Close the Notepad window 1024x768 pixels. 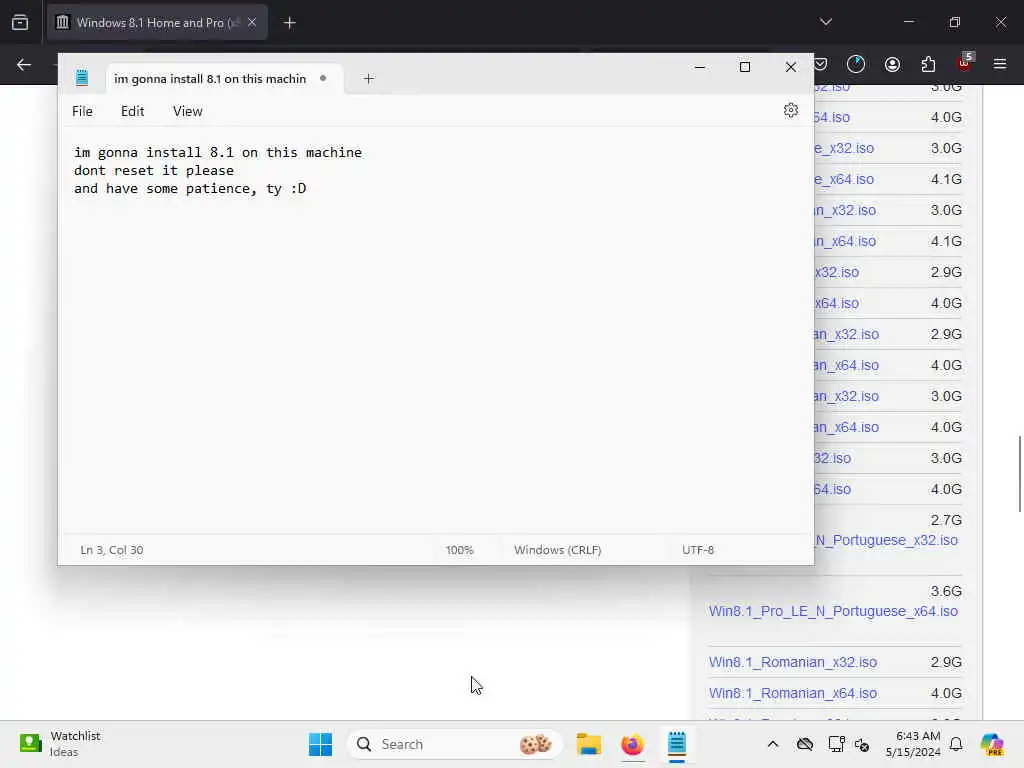click(x=790, y=67)
